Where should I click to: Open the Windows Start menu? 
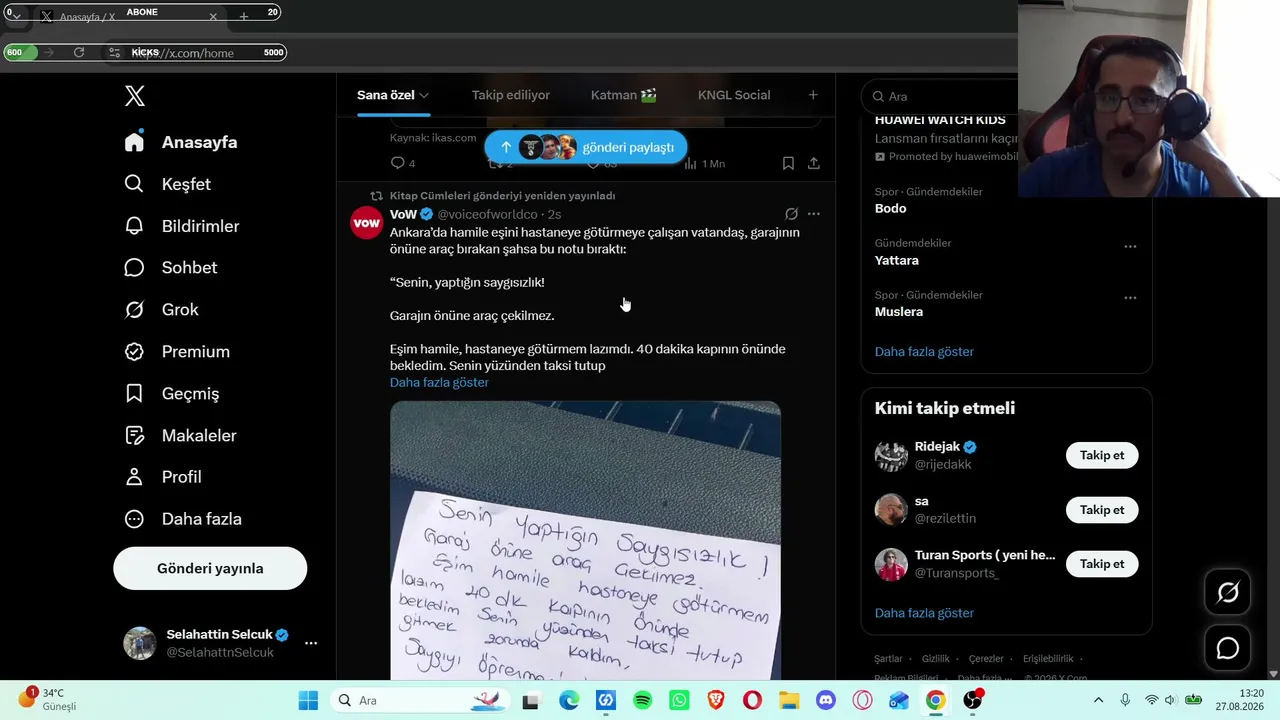point(308,700)
